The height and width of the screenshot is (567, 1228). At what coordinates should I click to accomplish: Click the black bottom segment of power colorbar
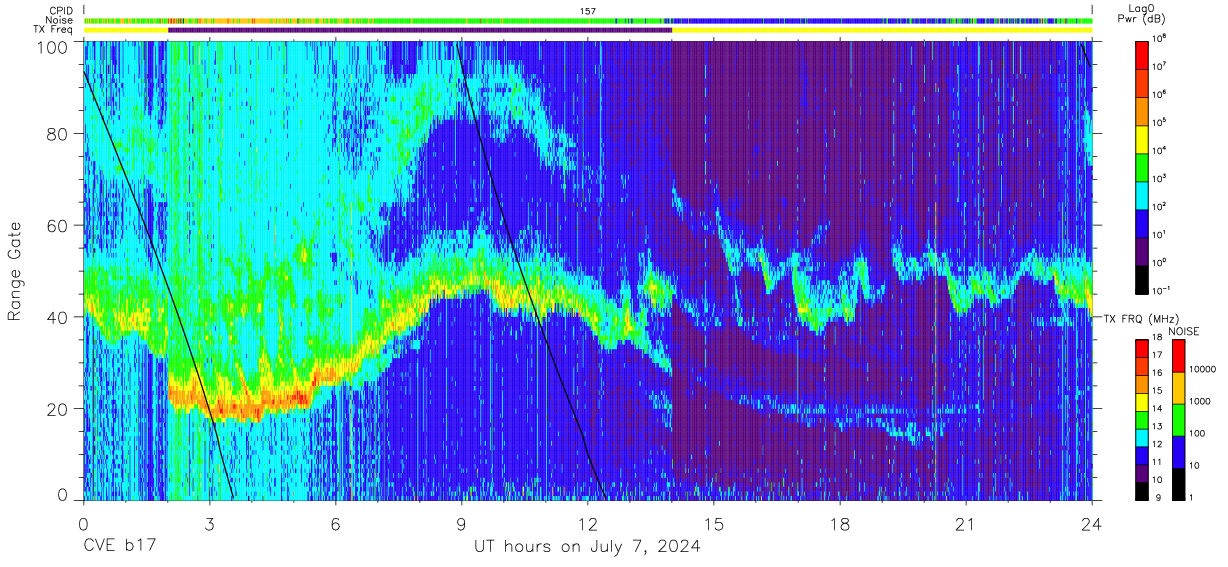coord(1142,282)
